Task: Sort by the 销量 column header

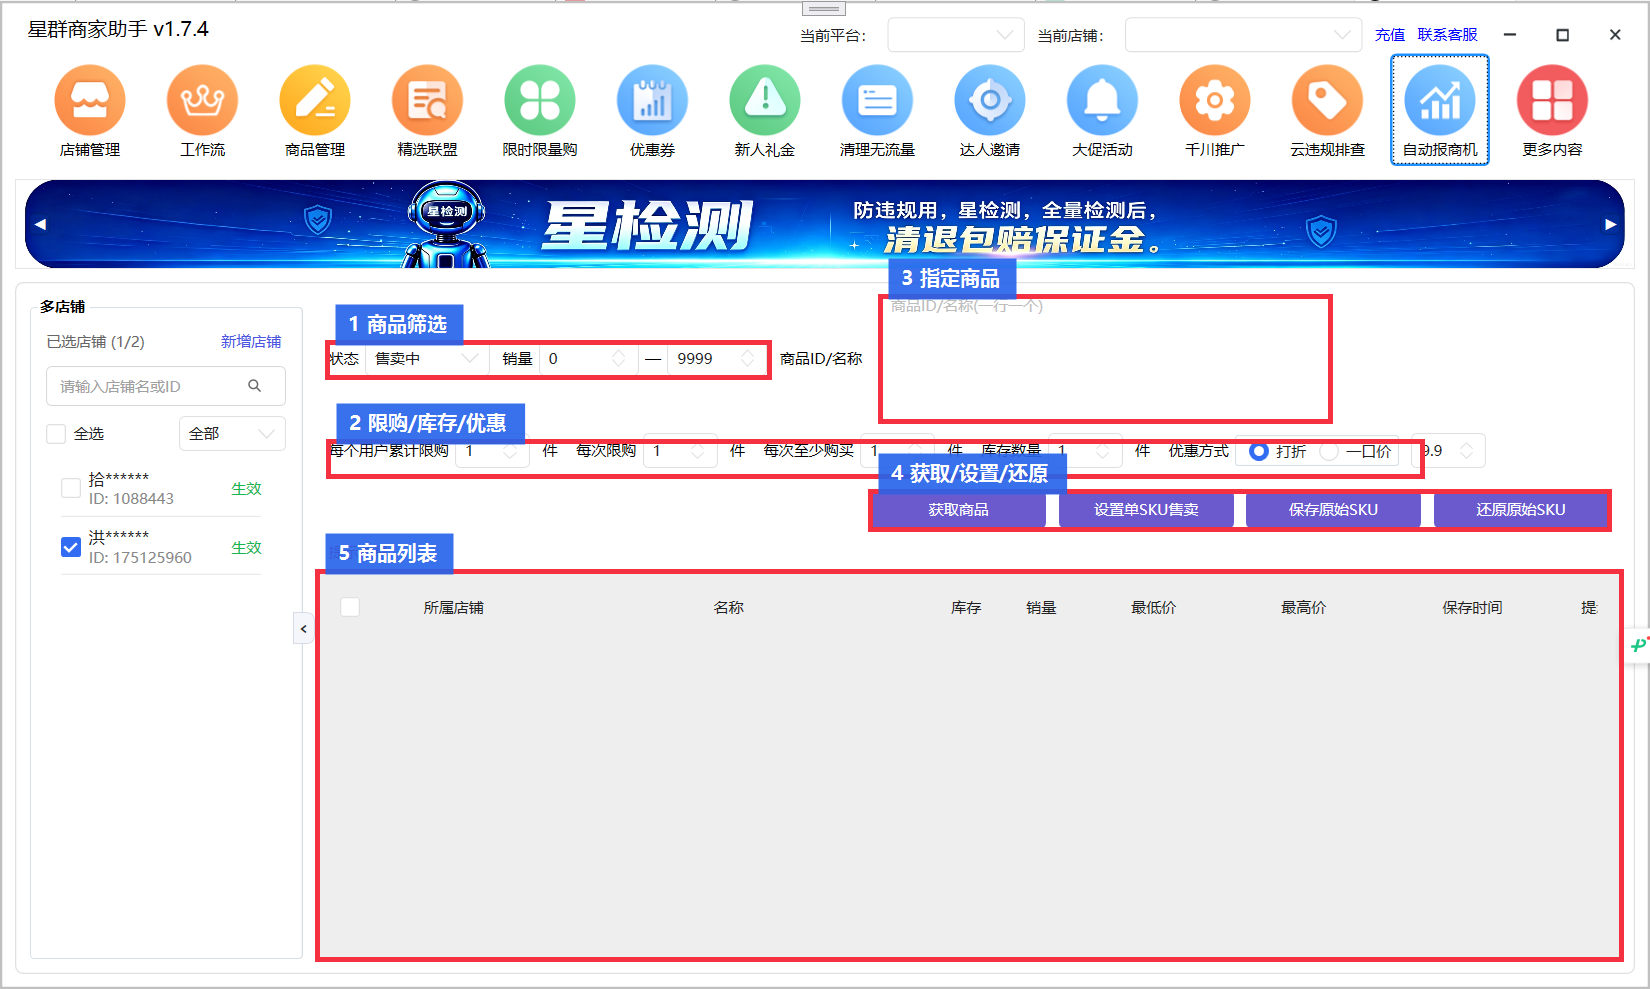Action: [1041, 608]
